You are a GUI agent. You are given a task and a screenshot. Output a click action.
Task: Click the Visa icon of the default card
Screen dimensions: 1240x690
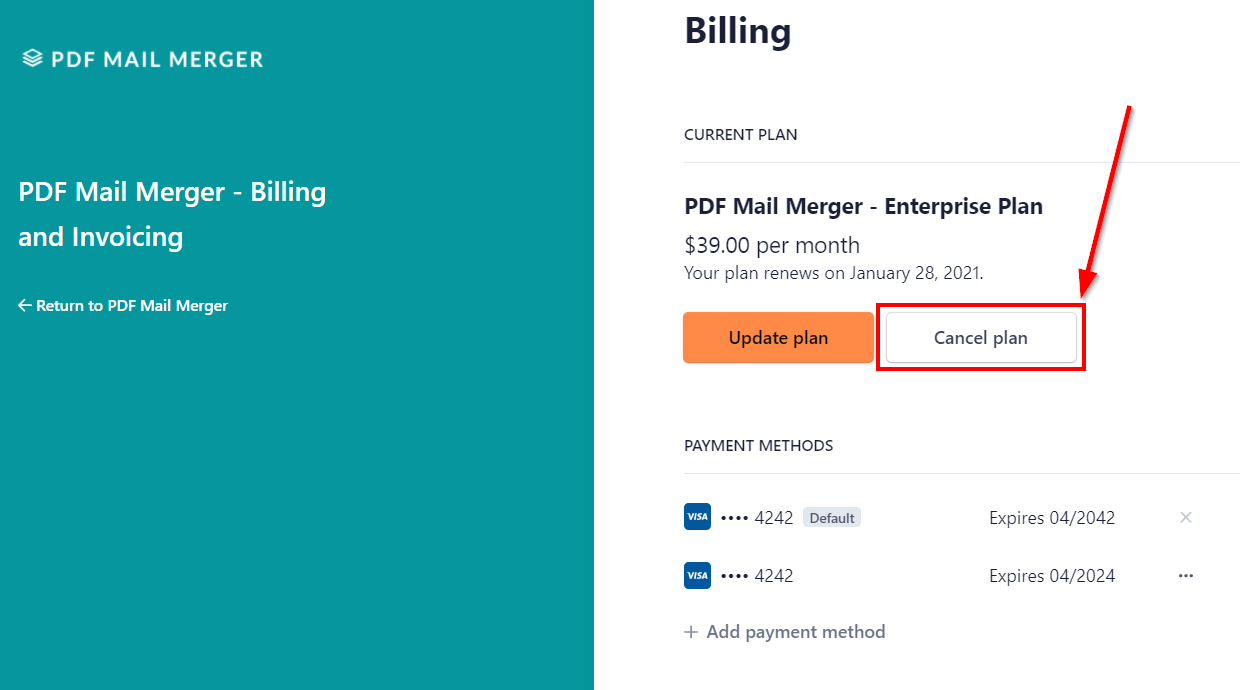pos(697,517)
